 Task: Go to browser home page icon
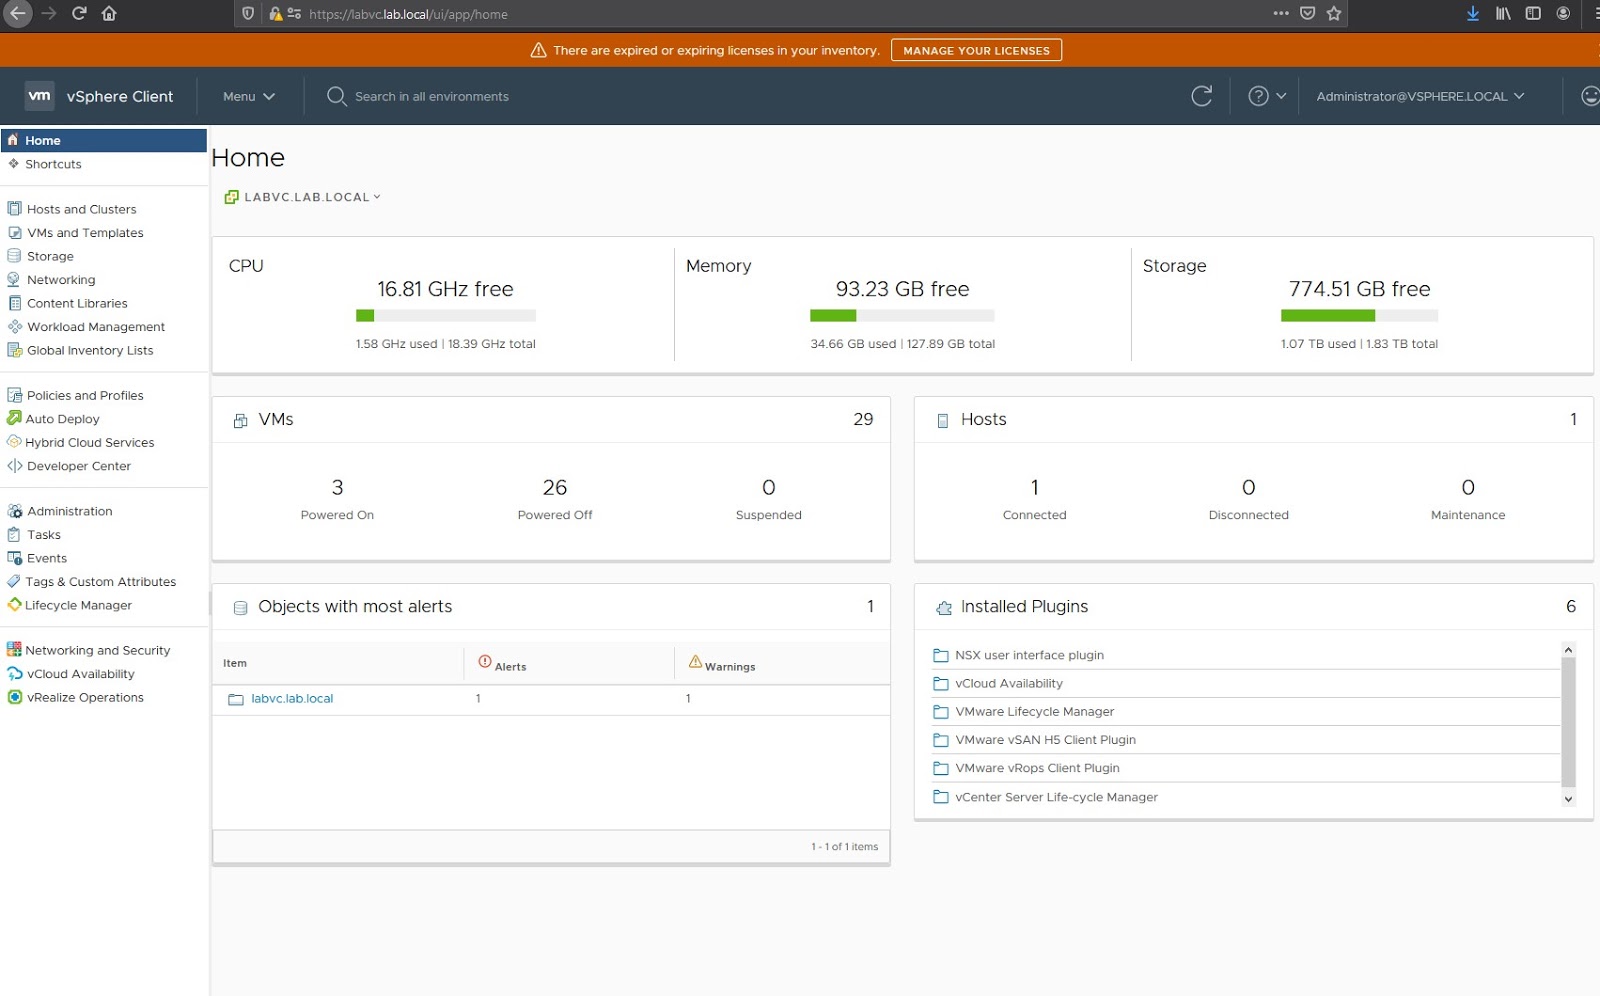tap(109, 14)
